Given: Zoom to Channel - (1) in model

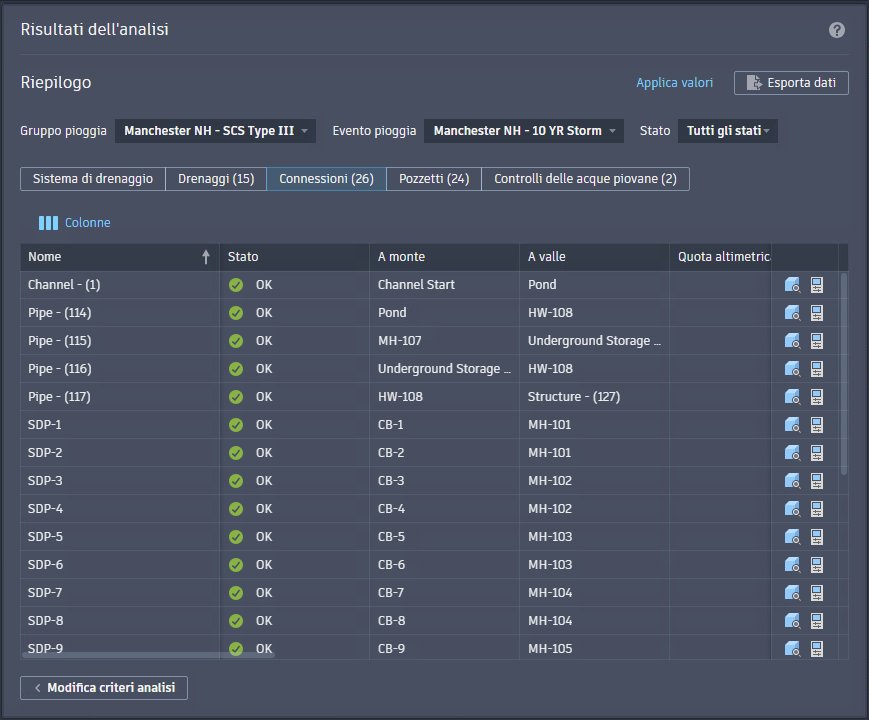Looking at the screenshot, I should [793, 285].
